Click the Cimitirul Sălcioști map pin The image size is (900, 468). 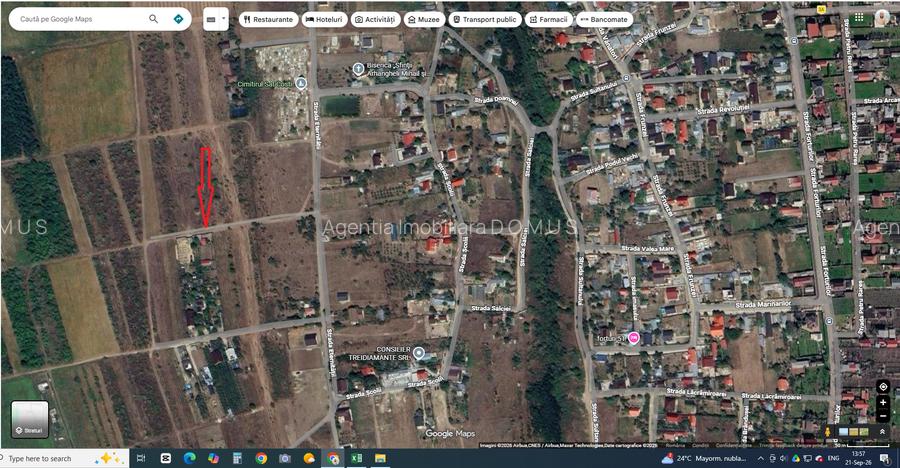pyautogui.click(x=301, y=84)
